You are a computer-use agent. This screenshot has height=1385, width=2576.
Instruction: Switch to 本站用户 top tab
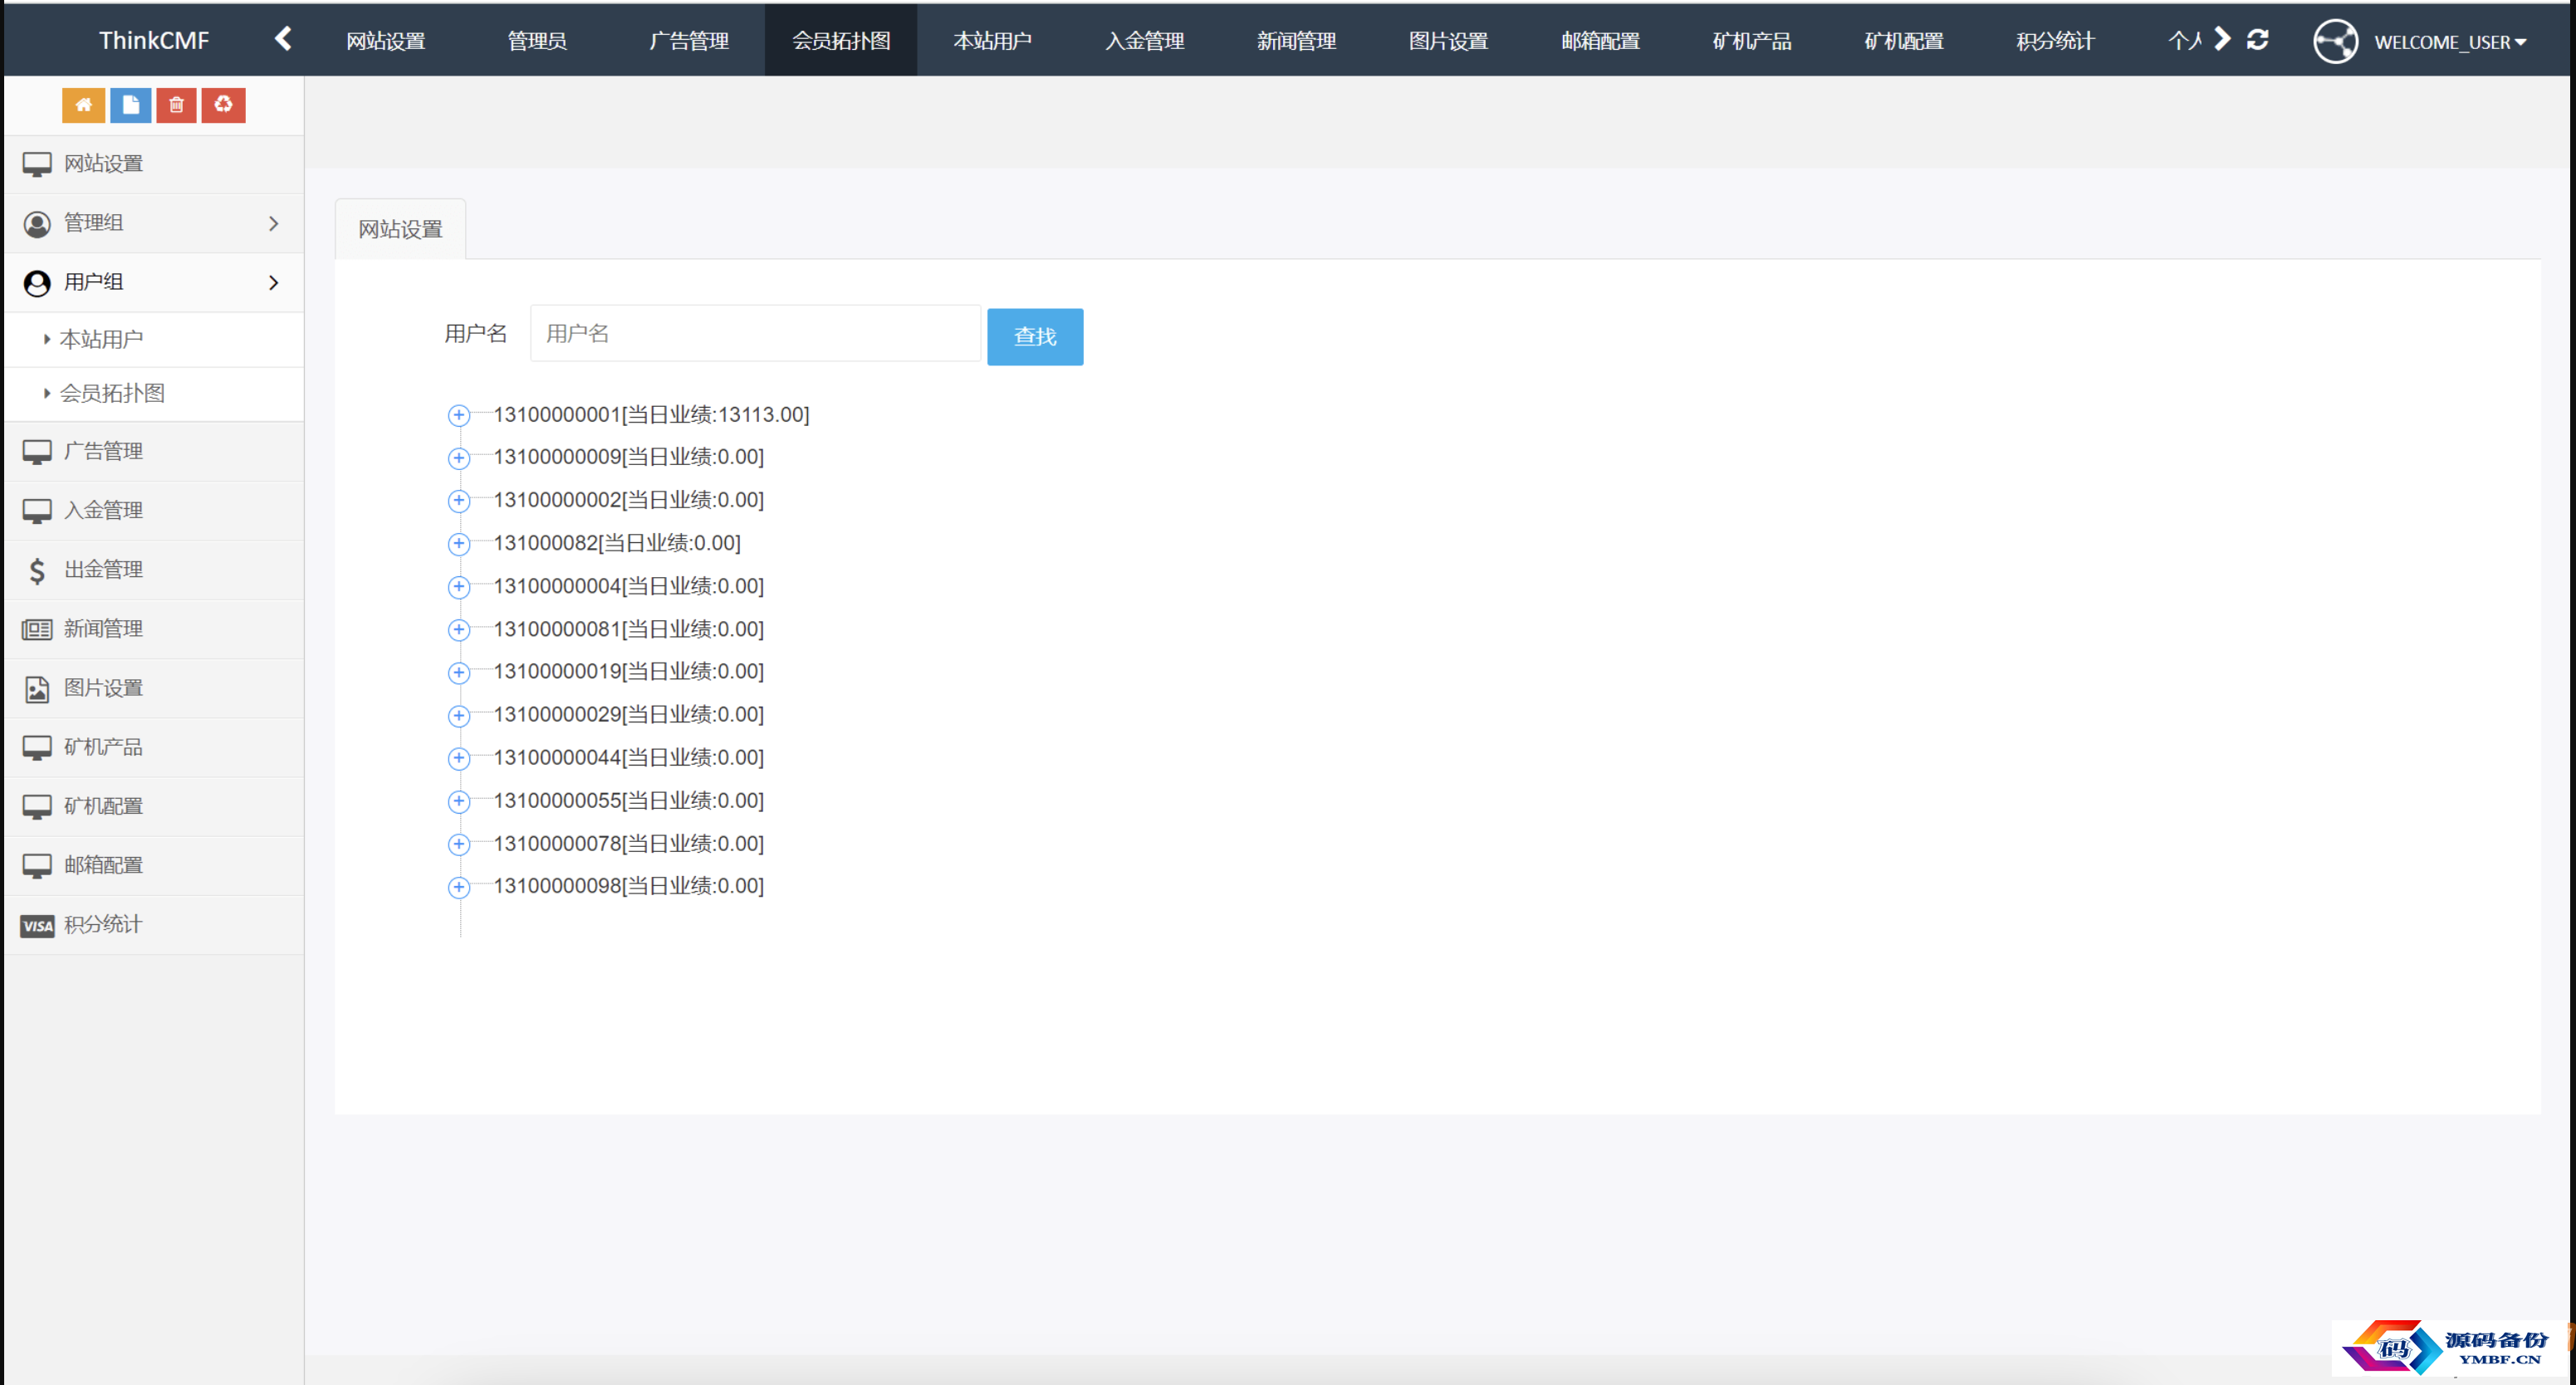[993, 40]
